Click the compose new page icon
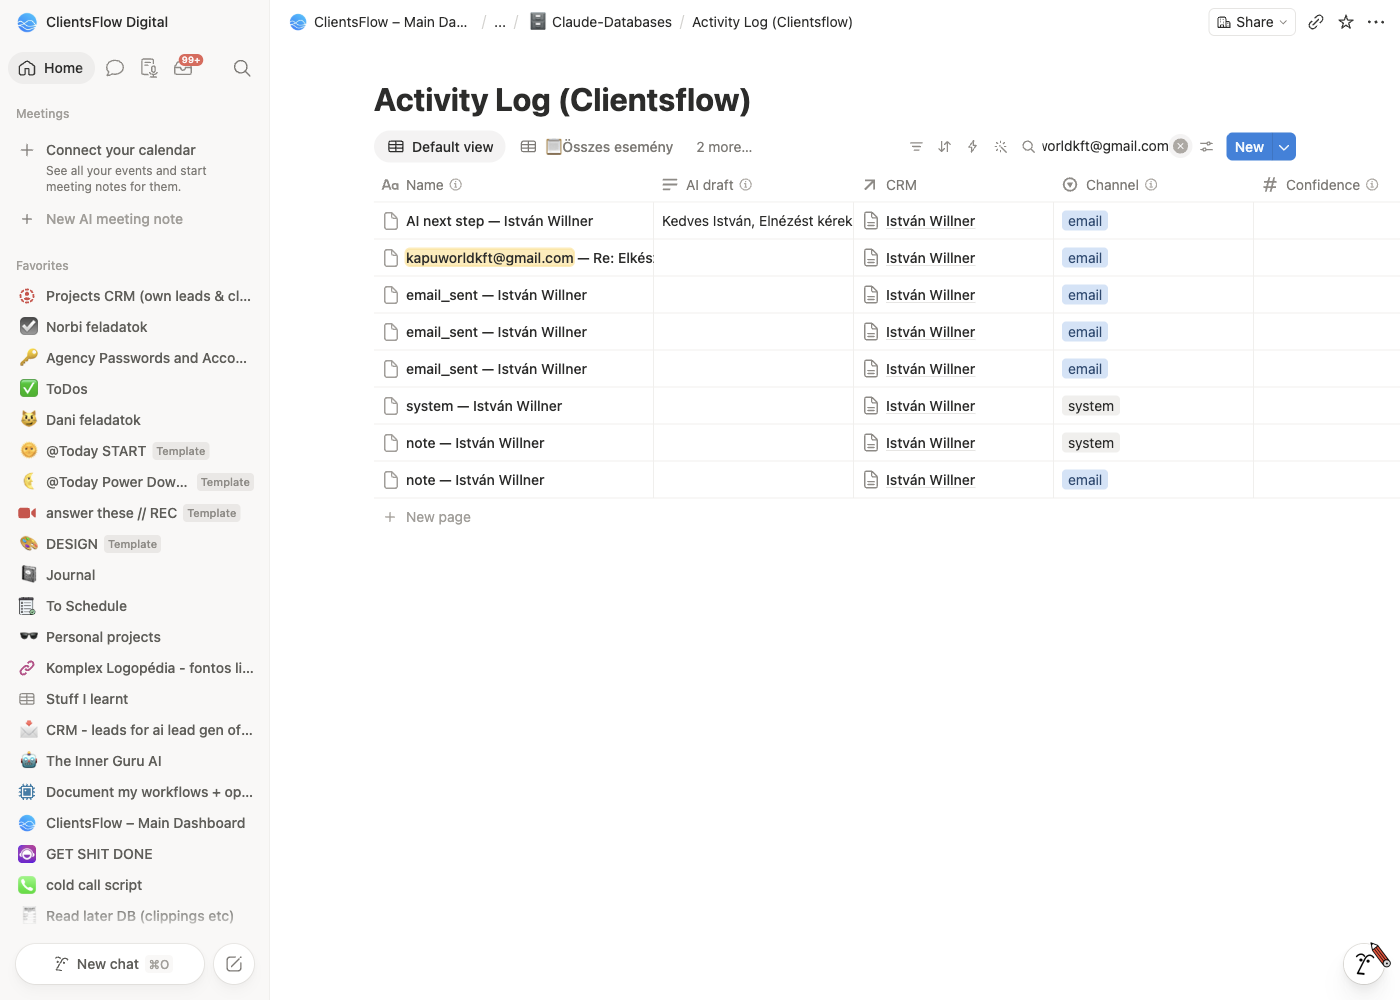The image size is (1400, 1000). (x=234, y=964)
